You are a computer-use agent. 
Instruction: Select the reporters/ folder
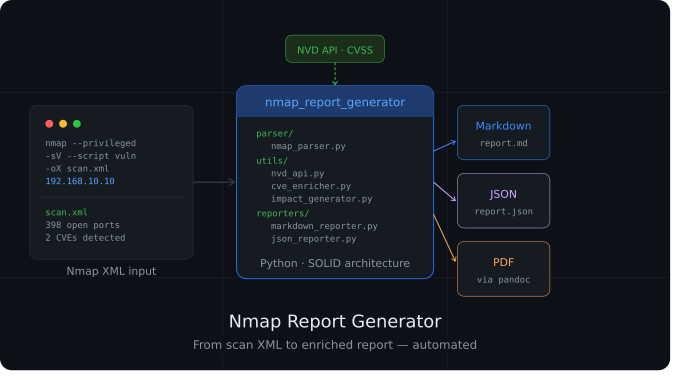point(283,213)
